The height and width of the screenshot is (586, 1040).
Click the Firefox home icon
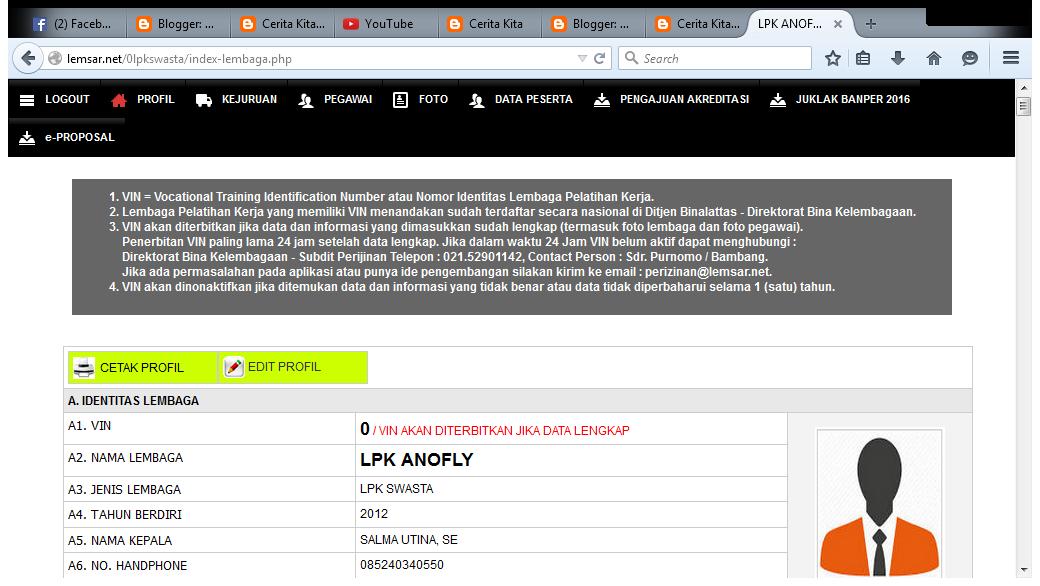pyautogui.click(x=934, y=59)
